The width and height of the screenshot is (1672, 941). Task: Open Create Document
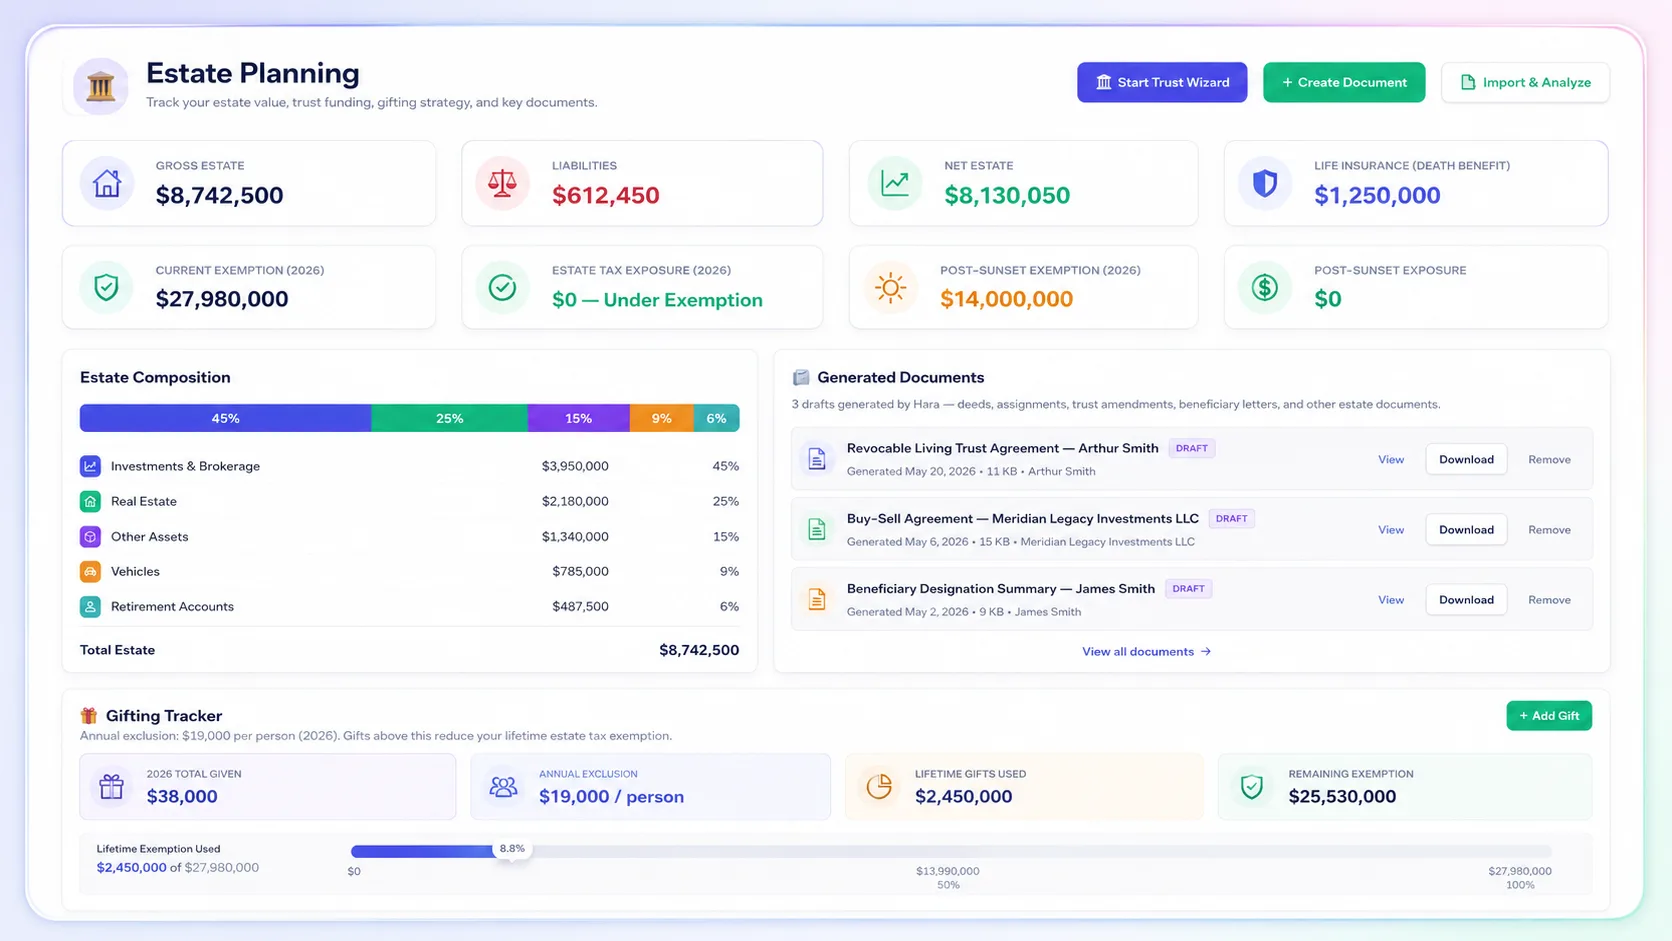(x=1344, y=82)
